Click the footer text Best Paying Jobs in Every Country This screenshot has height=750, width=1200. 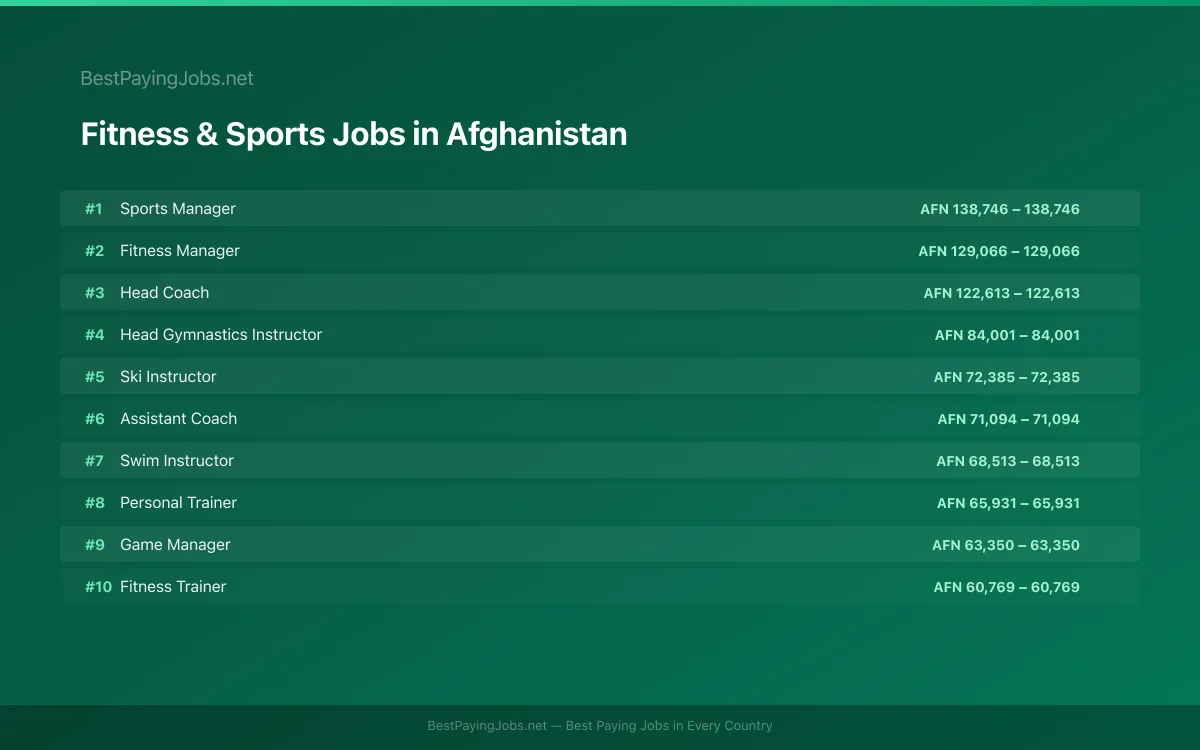point(669,726)
